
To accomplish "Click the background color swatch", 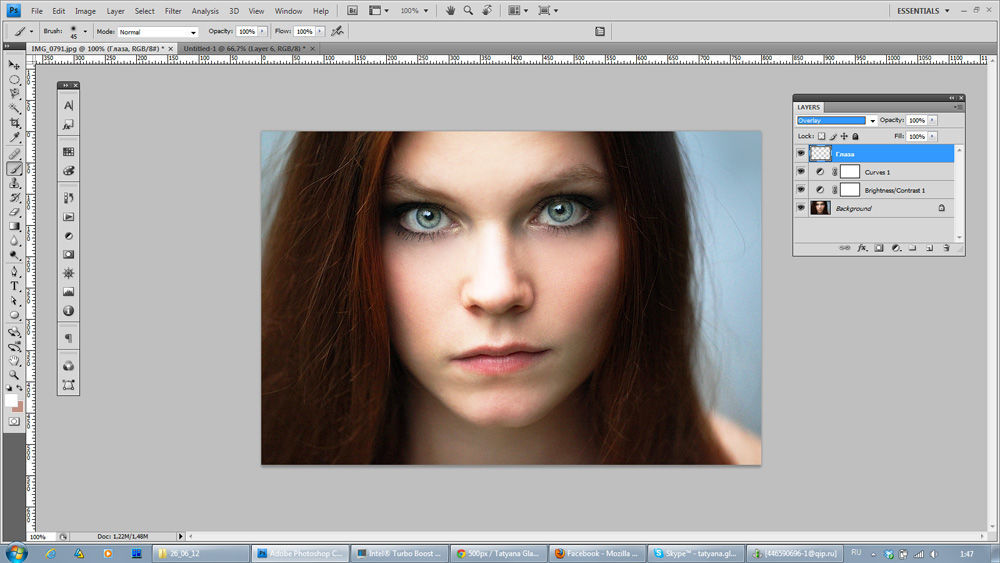I will click(18, 407).
